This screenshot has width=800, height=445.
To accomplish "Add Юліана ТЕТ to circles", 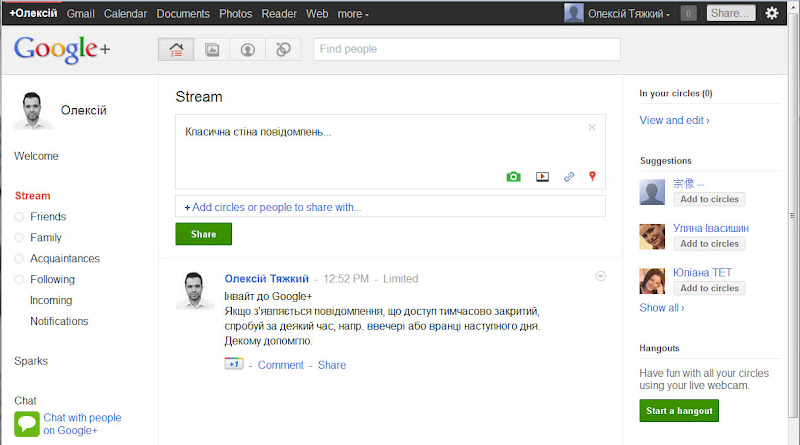I will tap(709, 288).
